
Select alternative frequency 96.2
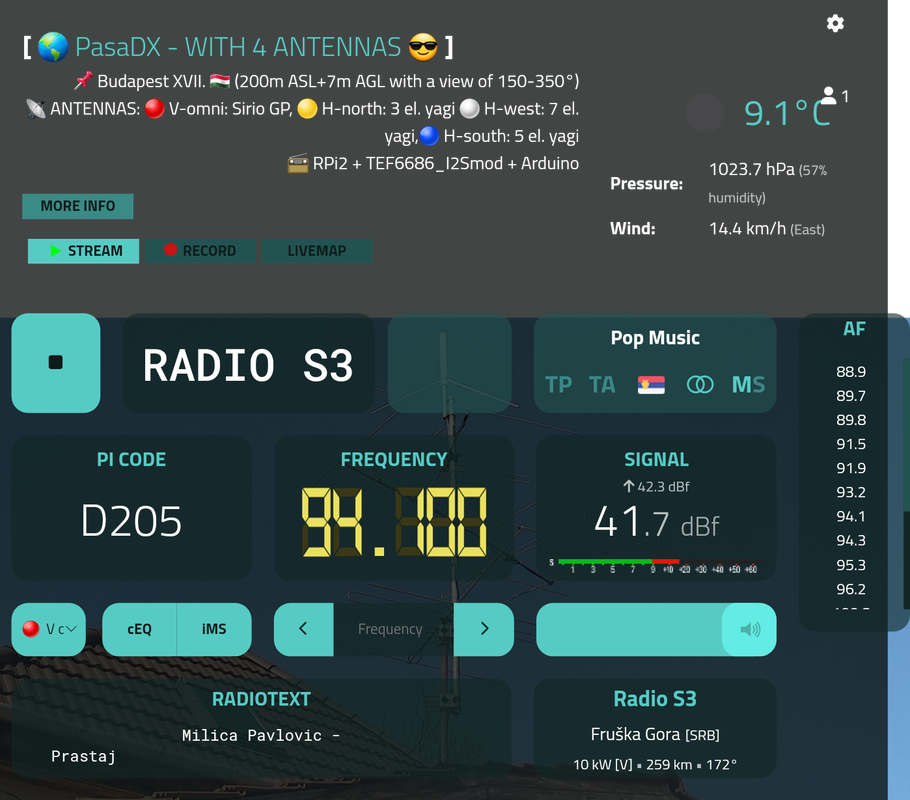click(x=851, y=589)
